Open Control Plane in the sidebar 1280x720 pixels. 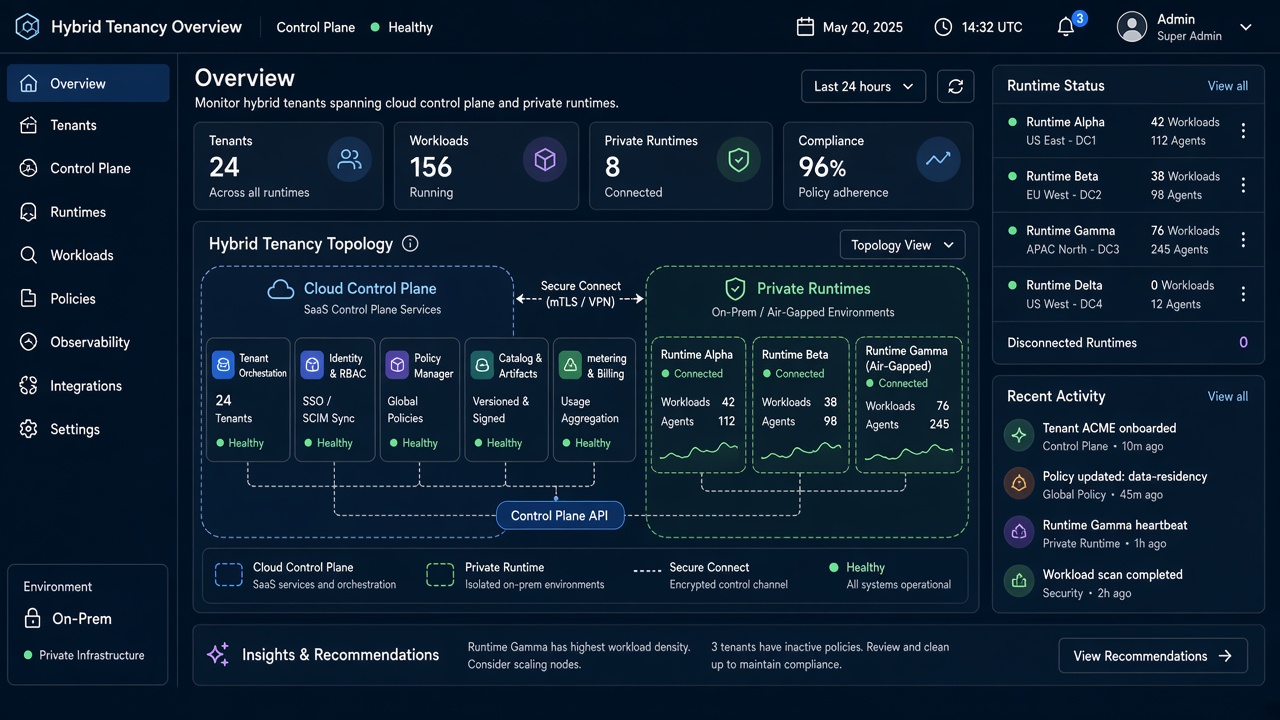[x=88, y=169]
